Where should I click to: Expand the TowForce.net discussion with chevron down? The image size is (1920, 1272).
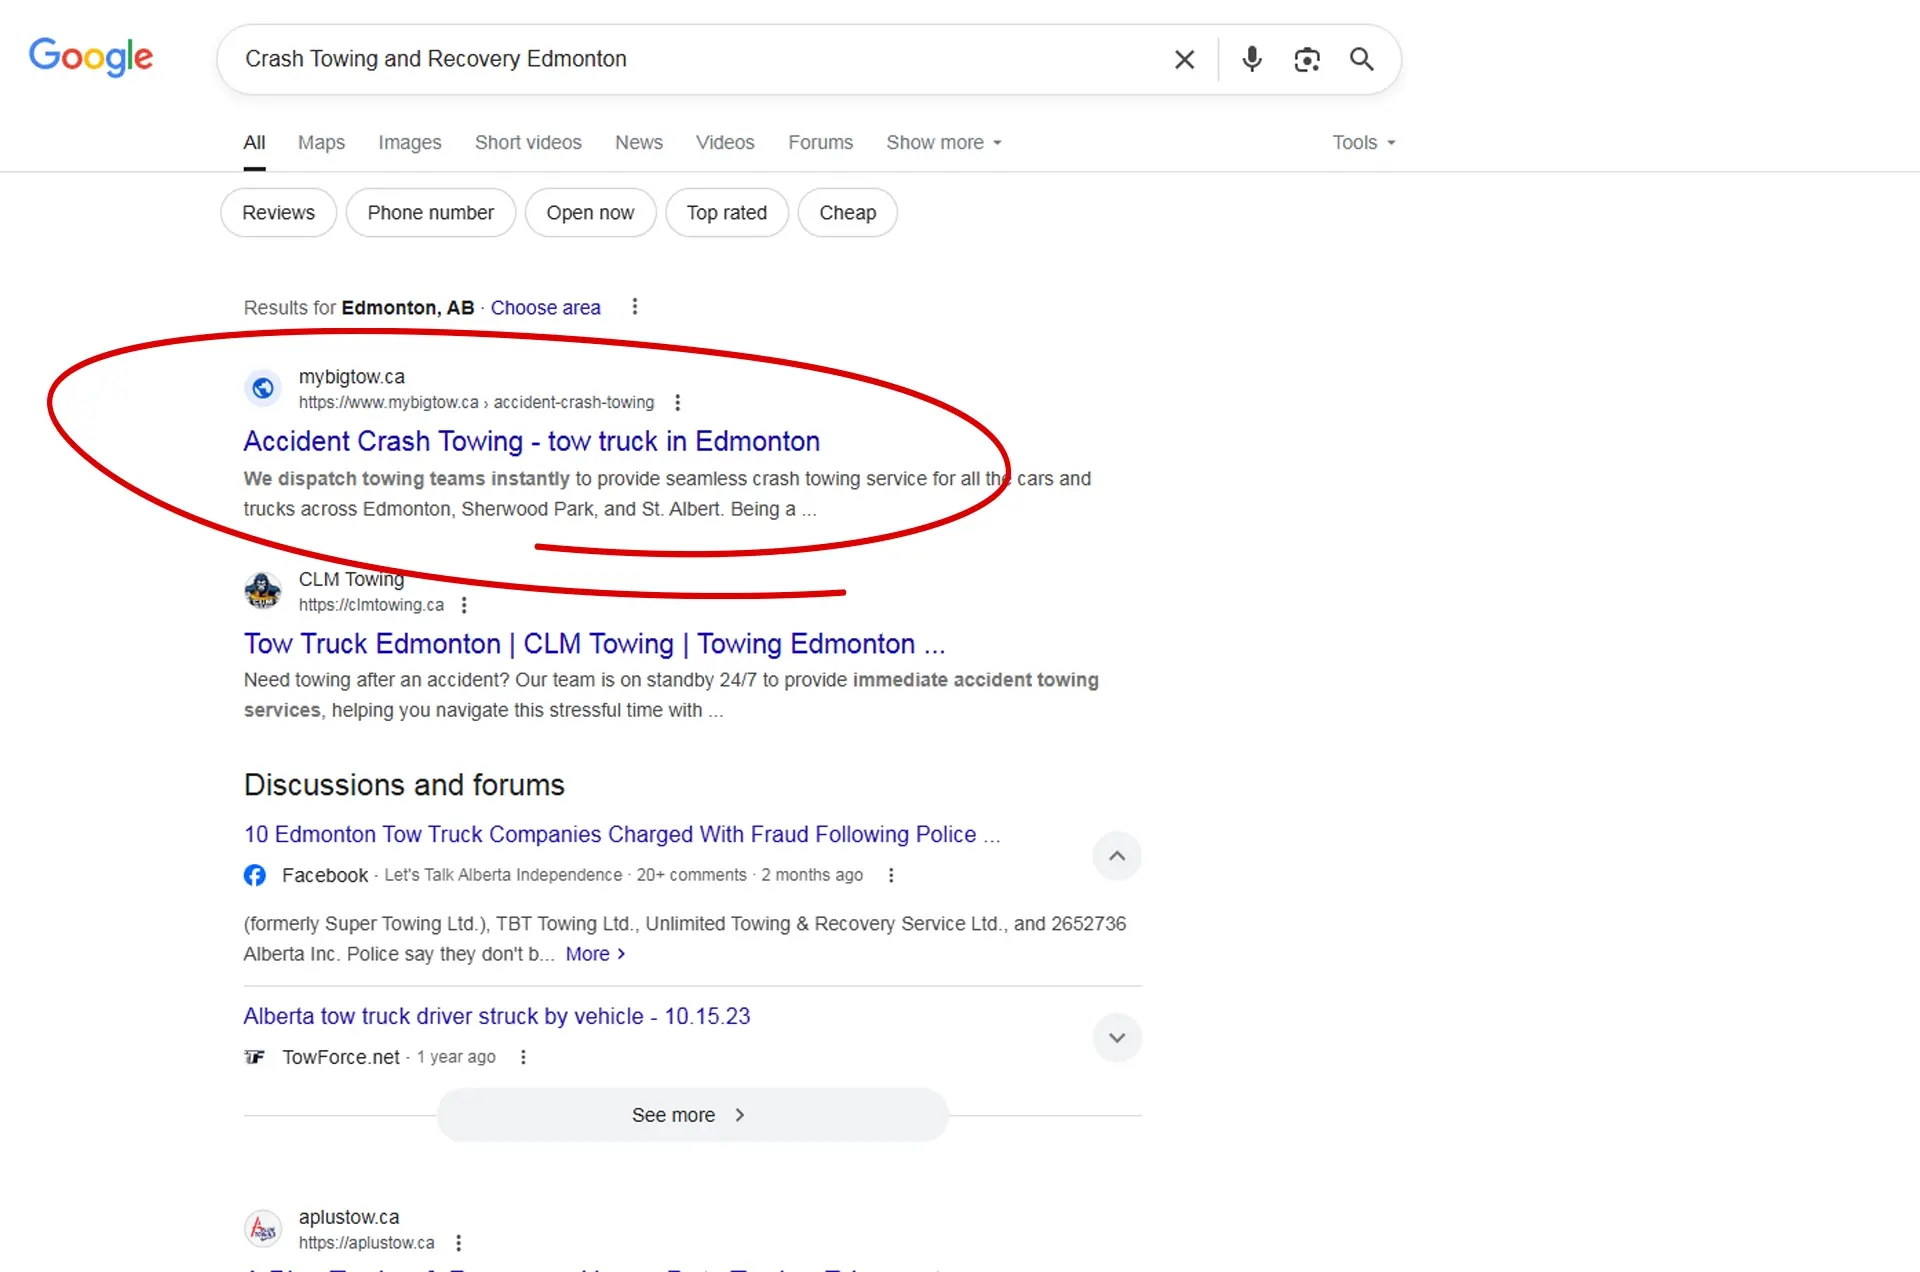(1117, 1038)
